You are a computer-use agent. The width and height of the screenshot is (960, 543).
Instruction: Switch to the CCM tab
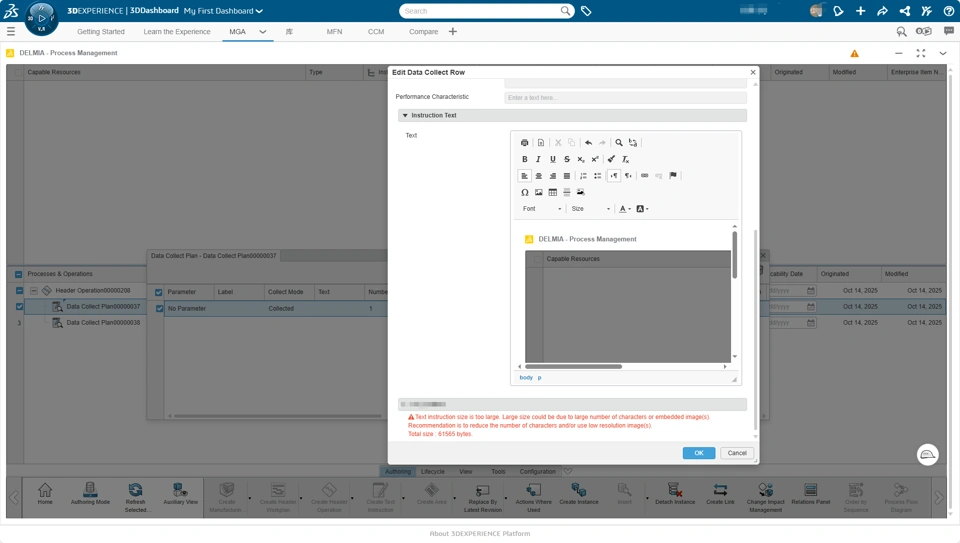(x=376, y=32)
